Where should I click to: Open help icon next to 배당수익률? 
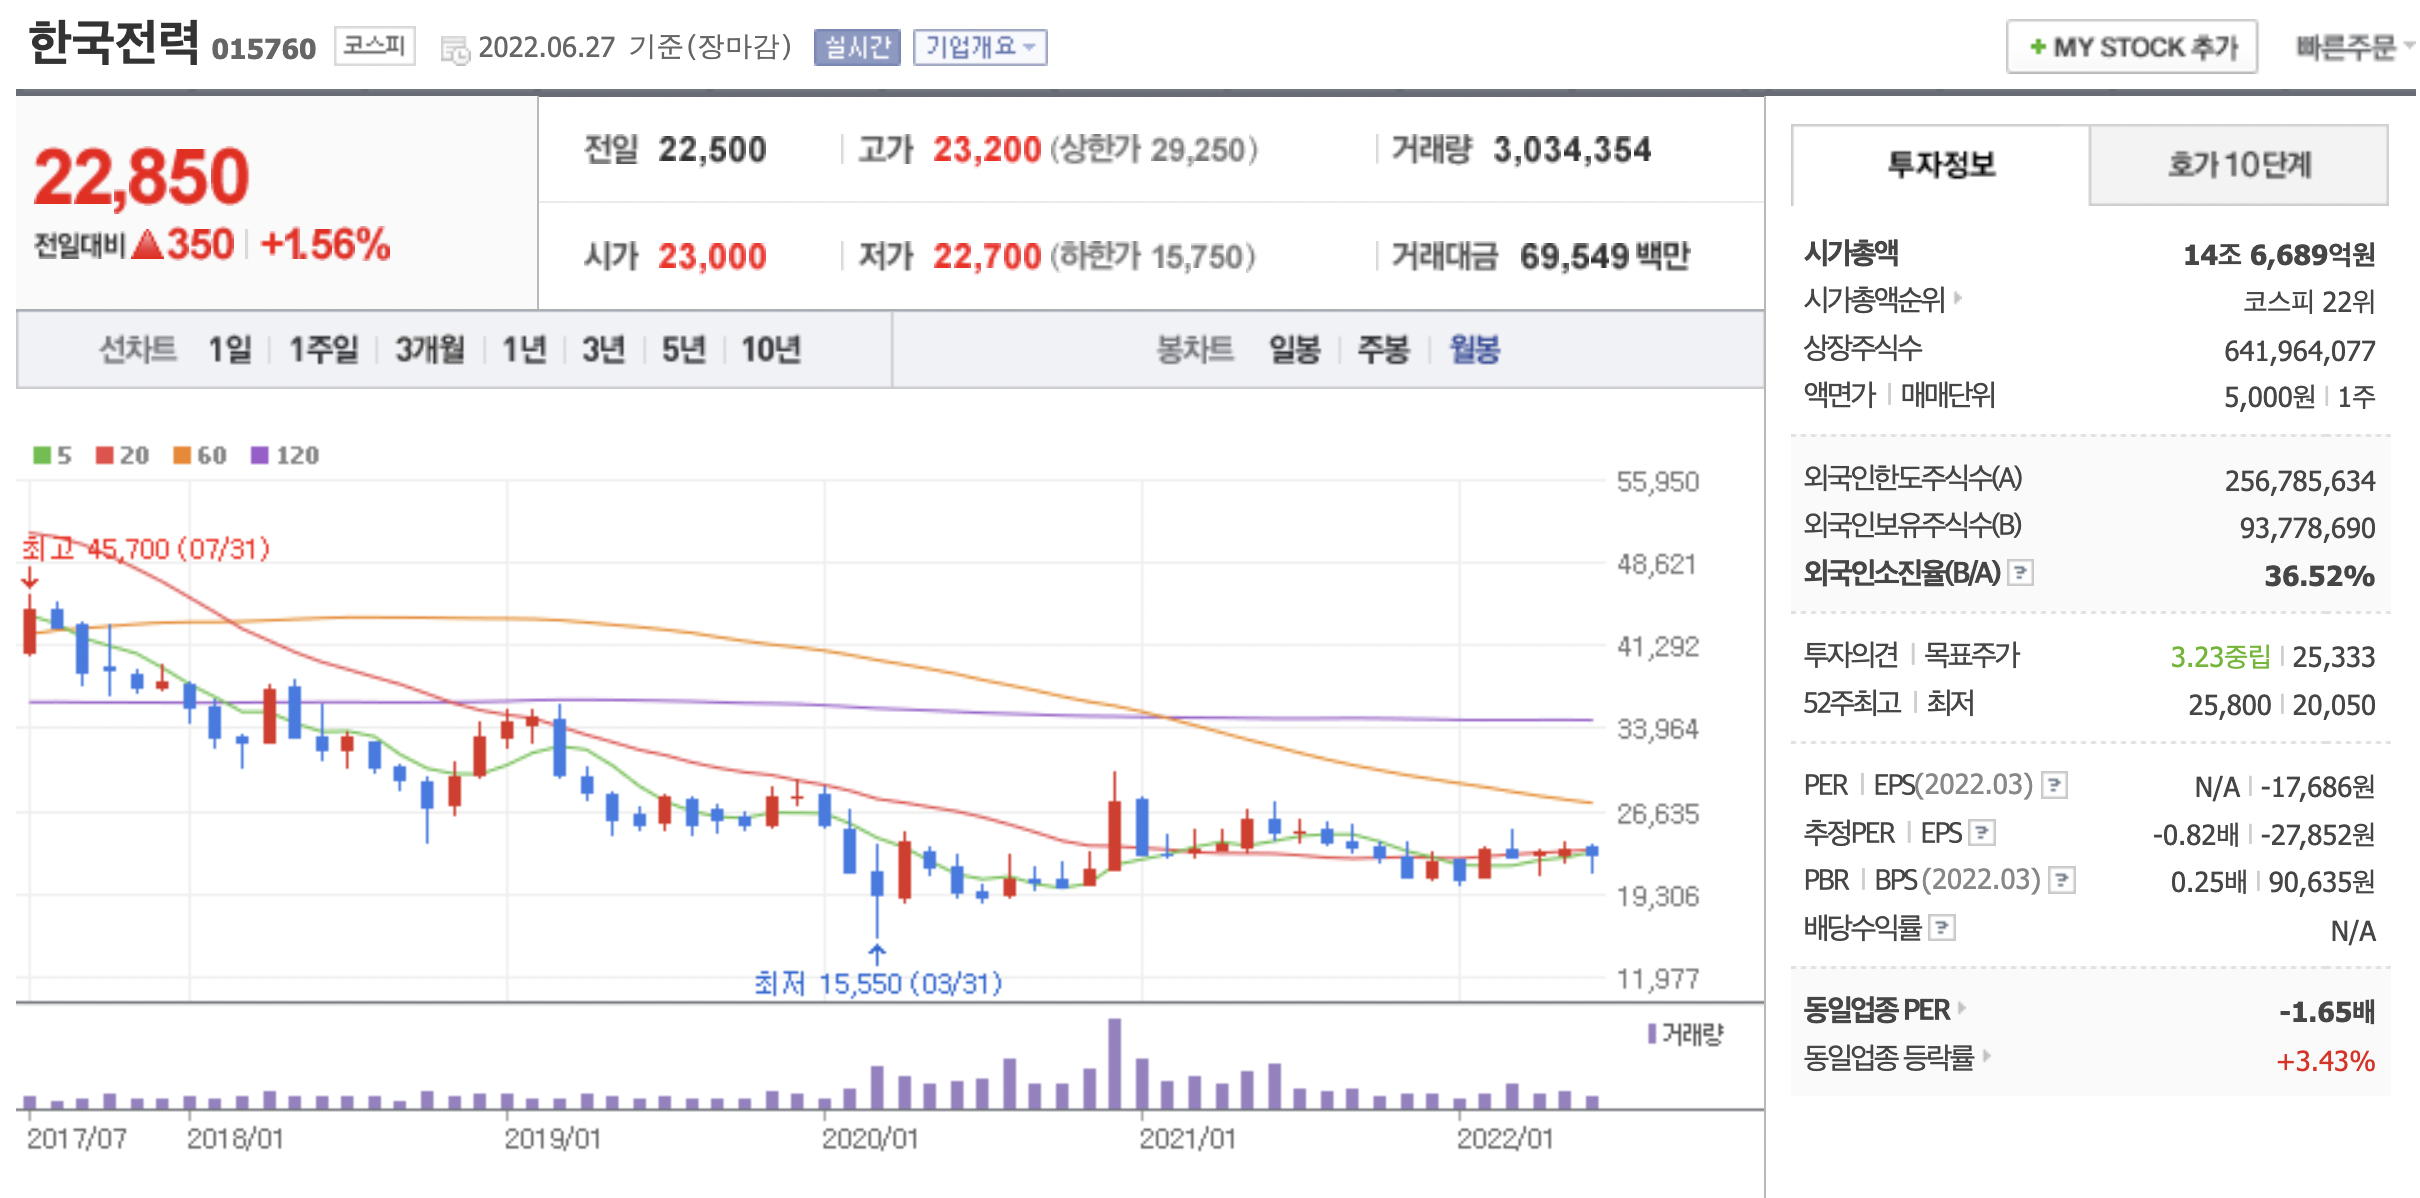(1941, 928)
